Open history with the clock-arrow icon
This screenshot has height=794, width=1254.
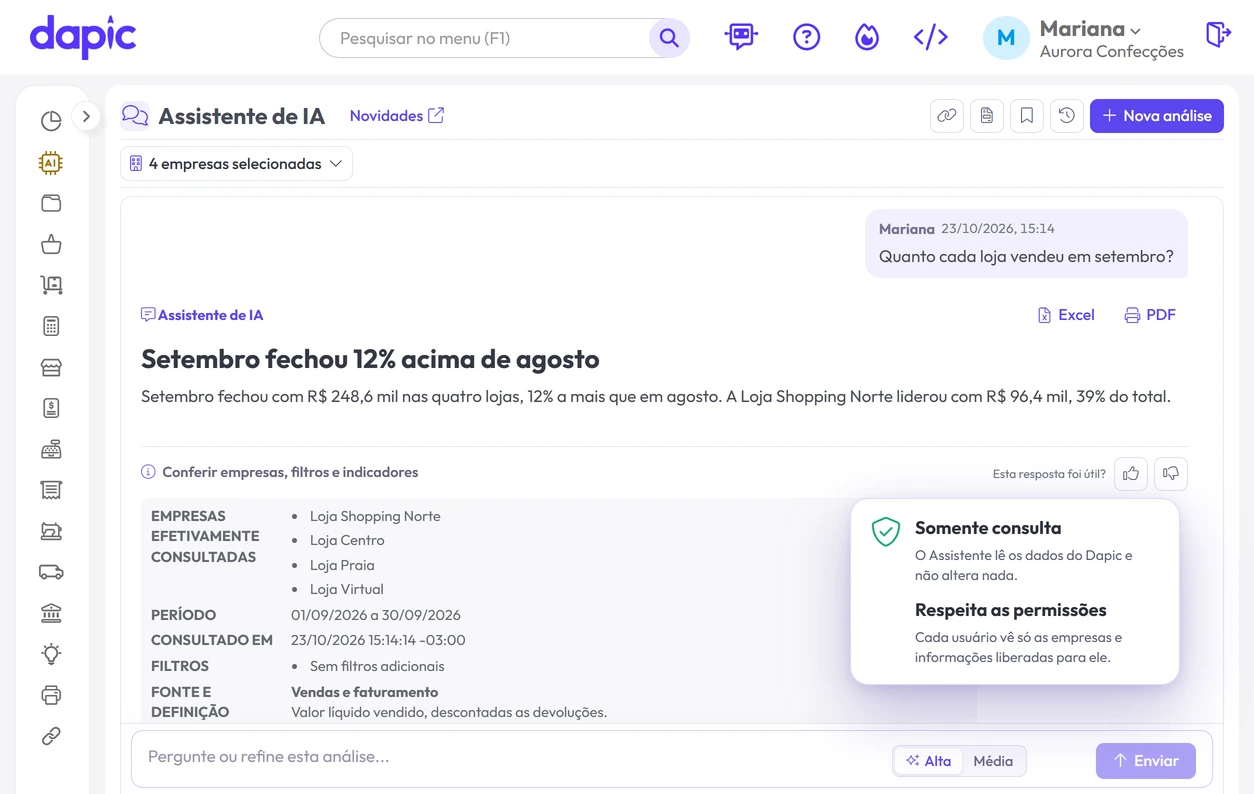pyautogui.click(x=1067, y=116)
